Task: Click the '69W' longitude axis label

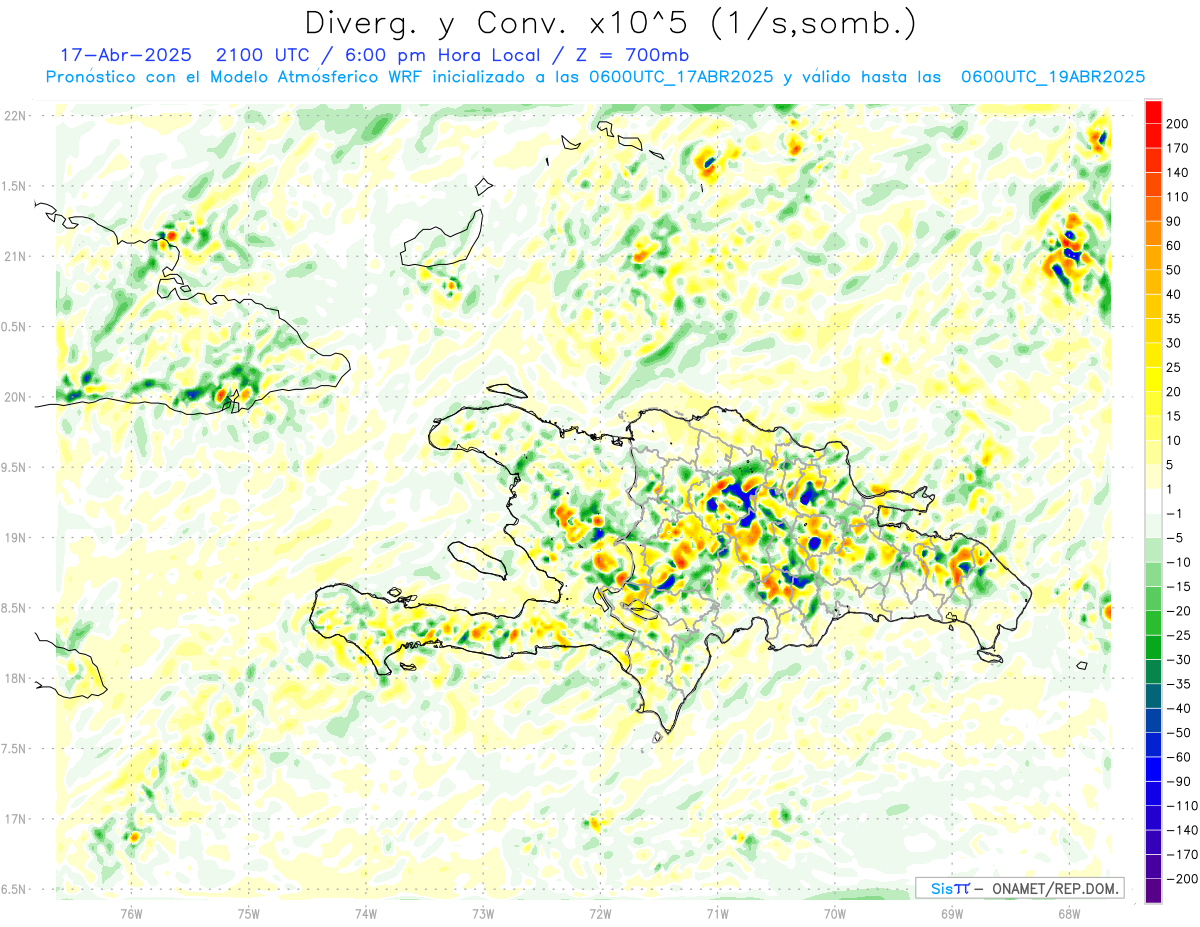Action: [x=951, y=913]
